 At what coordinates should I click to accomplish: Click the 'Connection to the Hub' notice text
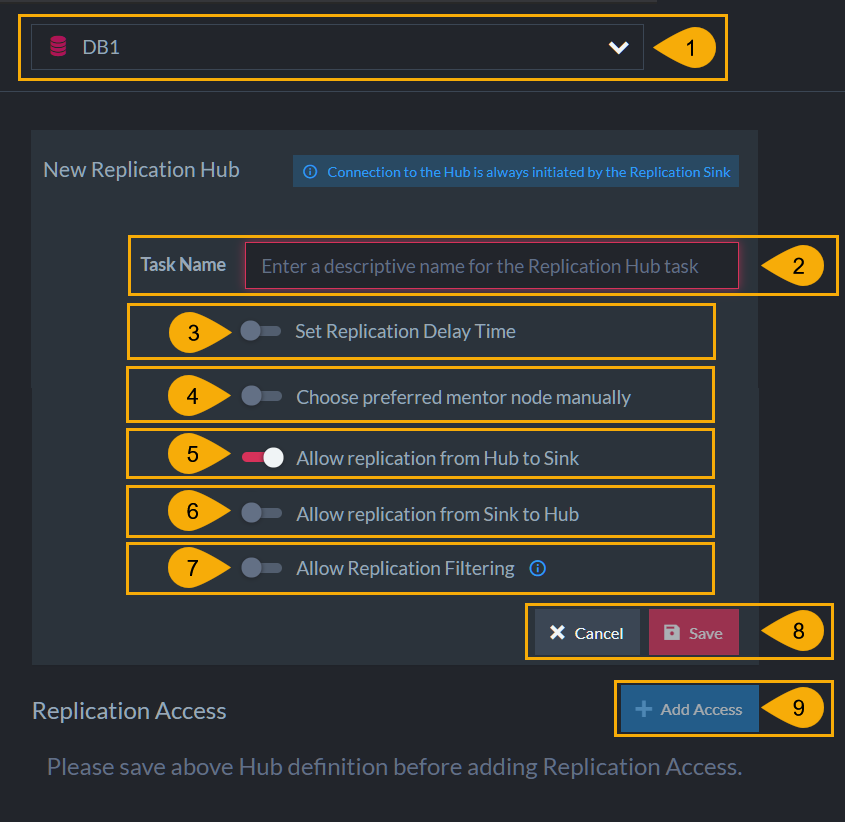coord(529,172)
